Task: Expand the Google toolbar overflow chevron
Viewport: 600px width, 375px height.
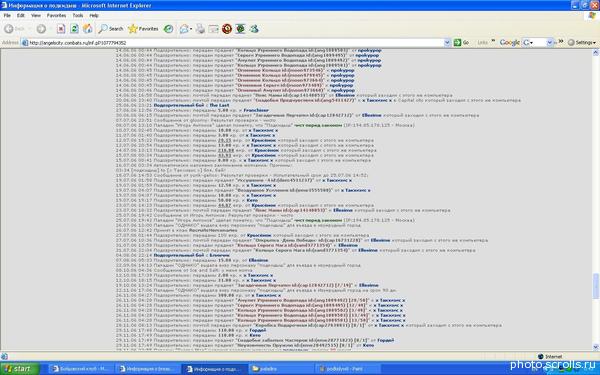Action: pos(561,41)
